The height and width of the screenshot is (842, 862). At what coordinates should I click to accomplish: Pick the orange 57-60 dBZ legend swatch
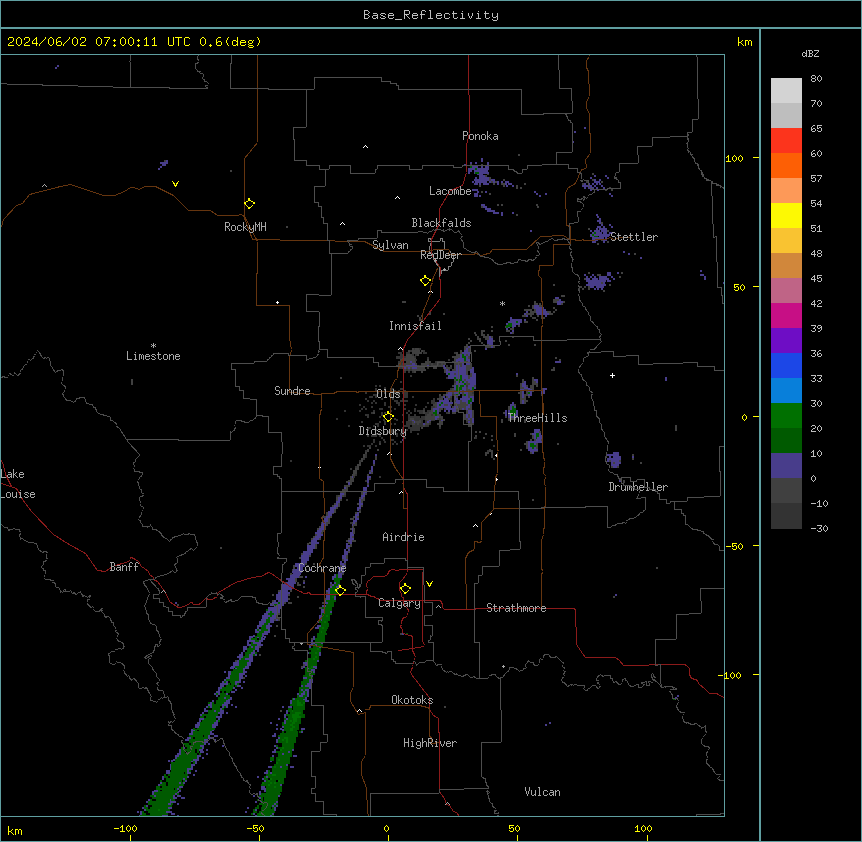(786, 165)
